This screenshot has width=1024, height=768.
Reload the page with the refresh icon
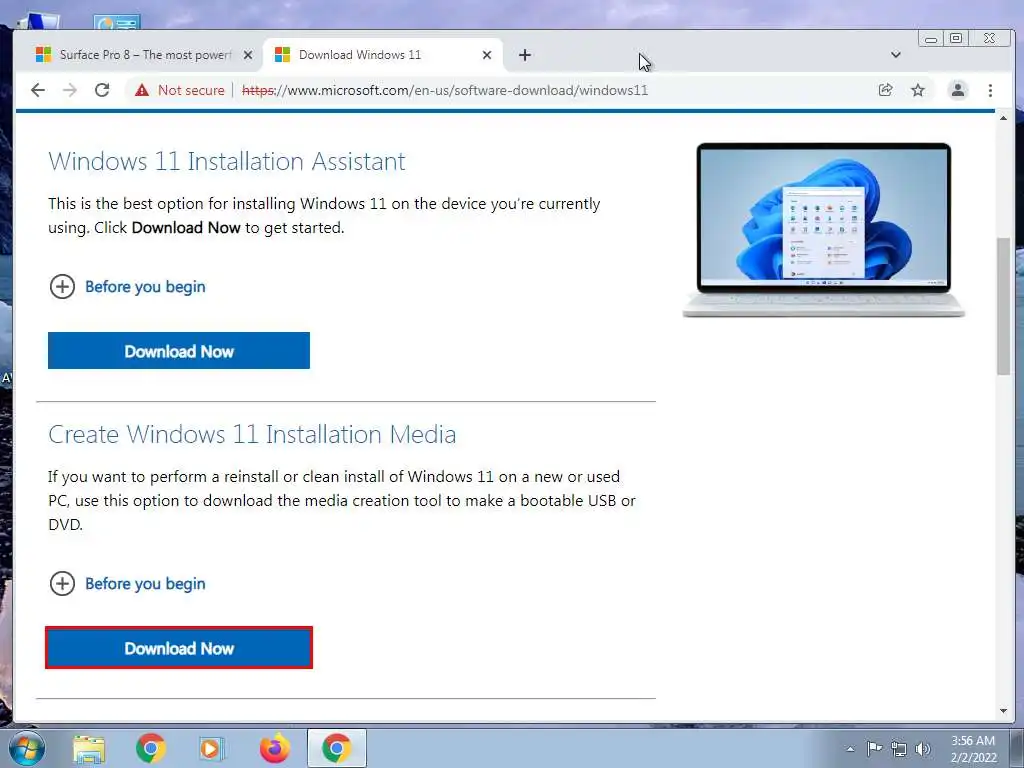click(102, 90)
